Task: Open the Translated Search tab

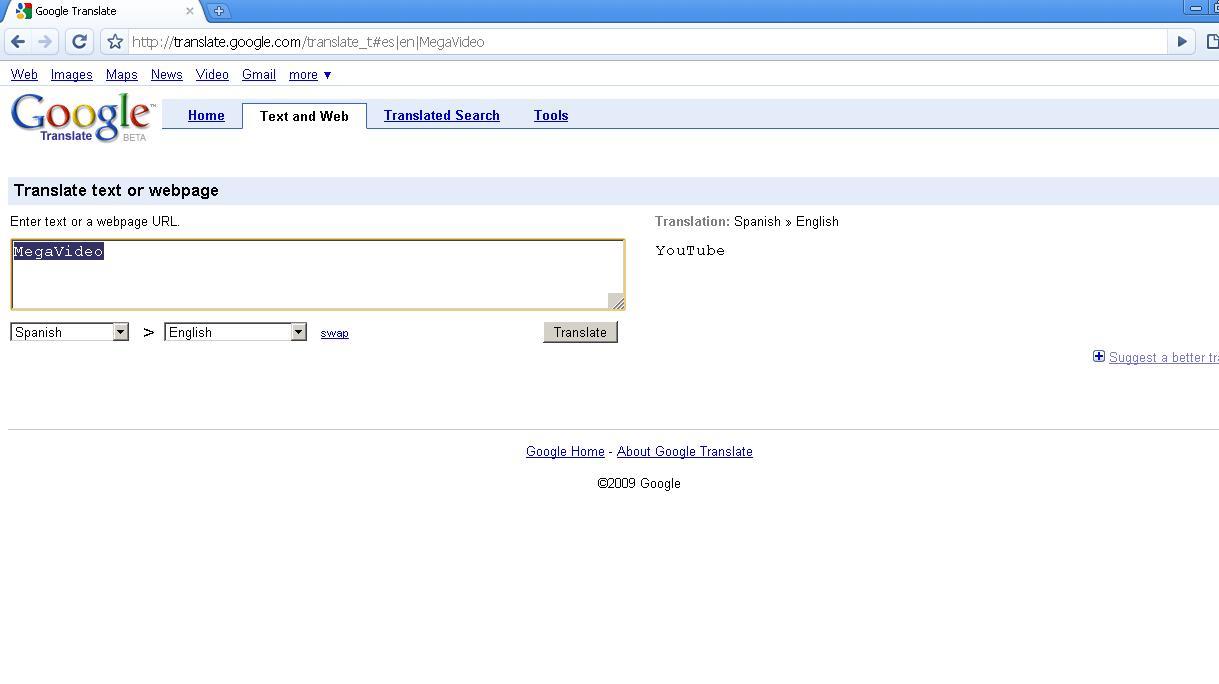Action: [442, 116]
